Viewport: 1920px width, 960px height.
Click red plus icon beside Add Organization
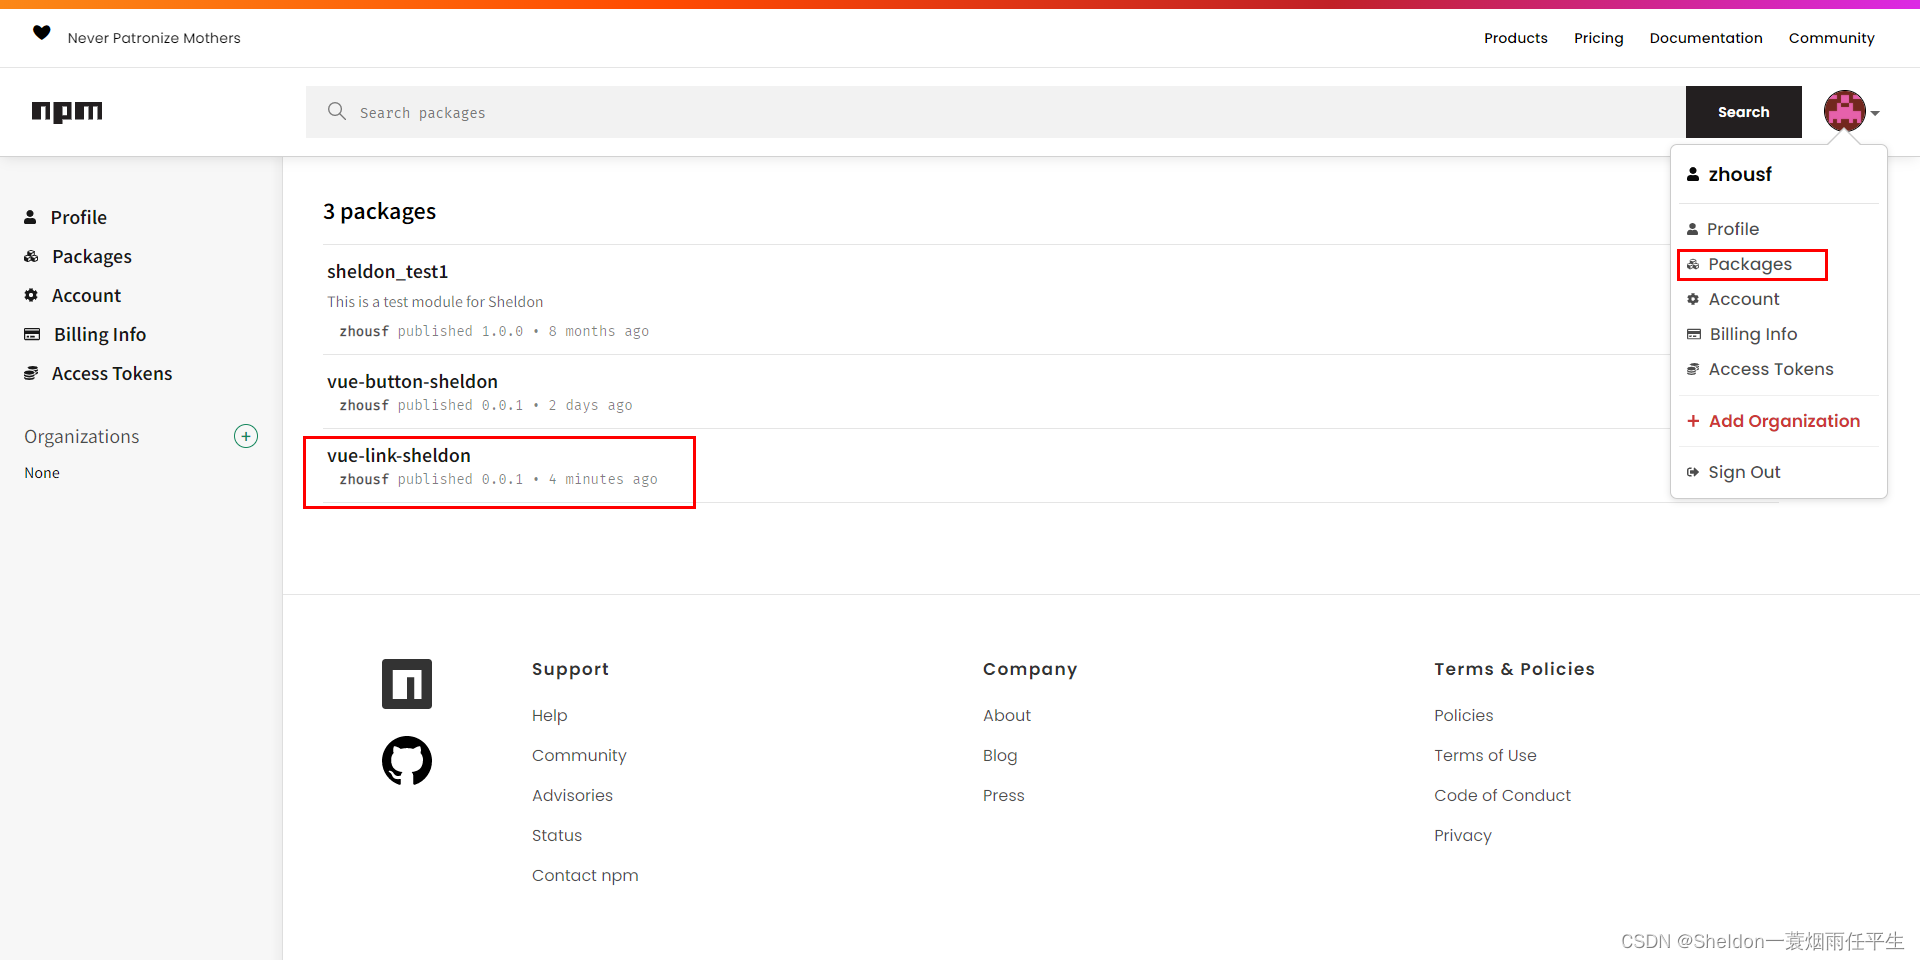pyautogui.click(x=1693, y=421)
